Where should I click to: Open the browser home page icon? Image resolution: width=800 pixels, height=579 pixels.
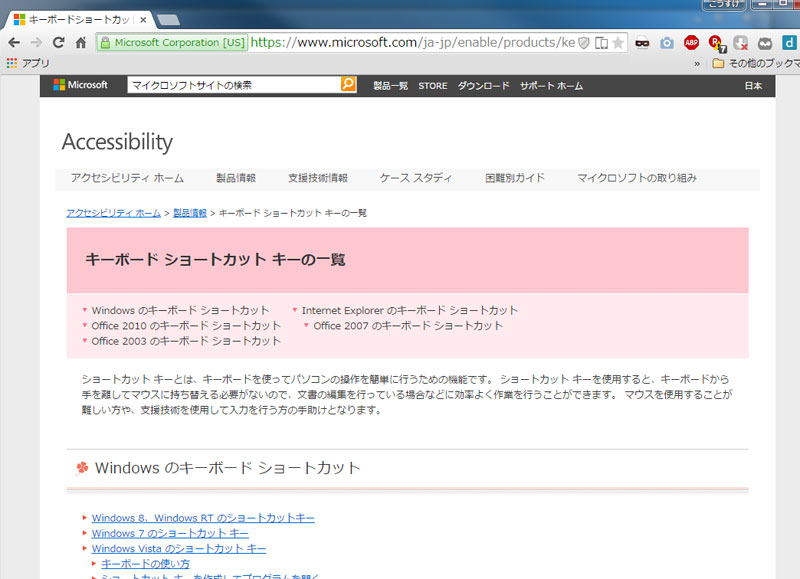(81, 43)
